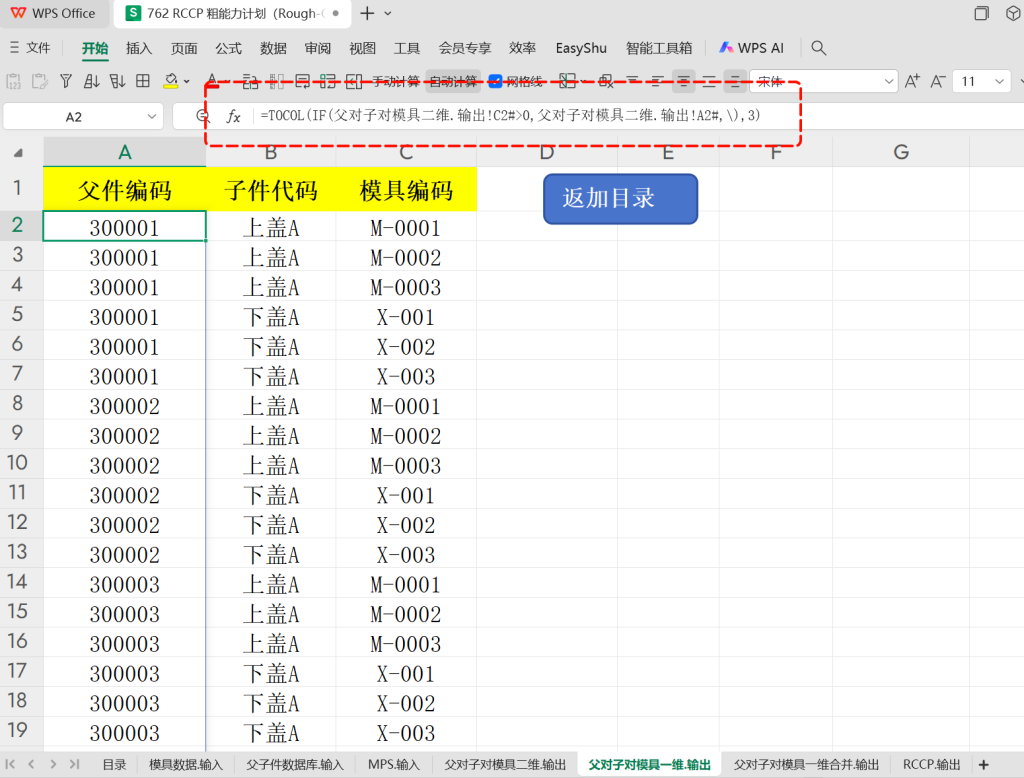Sort ascending with the A-down icon

[91, 81]
